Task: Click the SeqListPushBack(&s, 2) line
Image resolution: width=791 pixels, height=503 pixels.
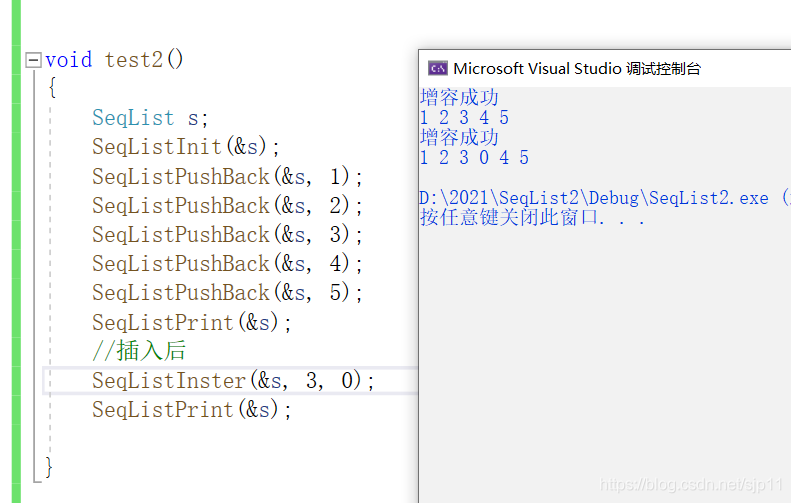Action: (227, 206)
